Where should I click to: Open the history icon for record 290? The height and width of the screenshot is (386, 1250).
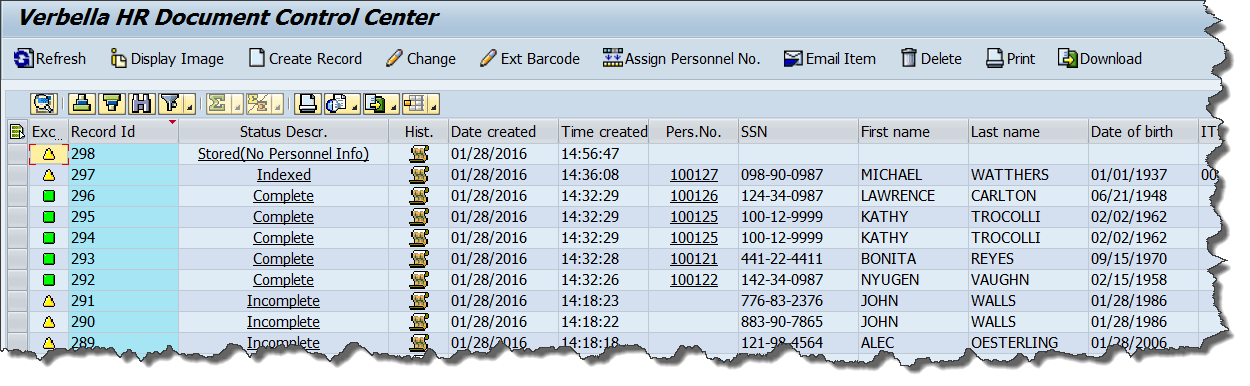click(419, 322)
